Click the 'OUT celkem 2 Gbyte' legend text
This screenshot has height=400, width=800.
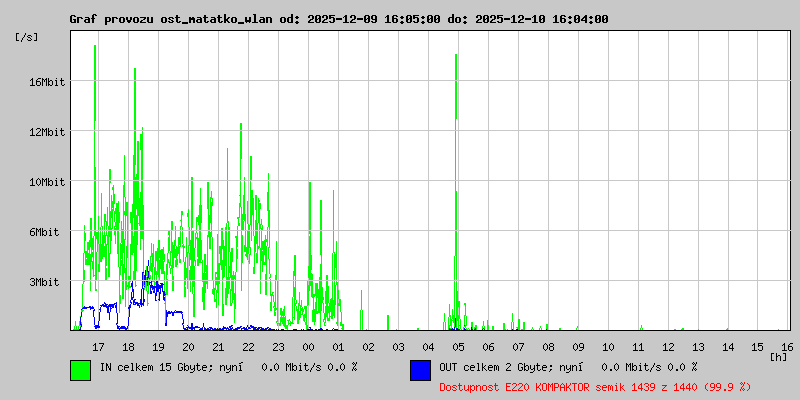495,367
